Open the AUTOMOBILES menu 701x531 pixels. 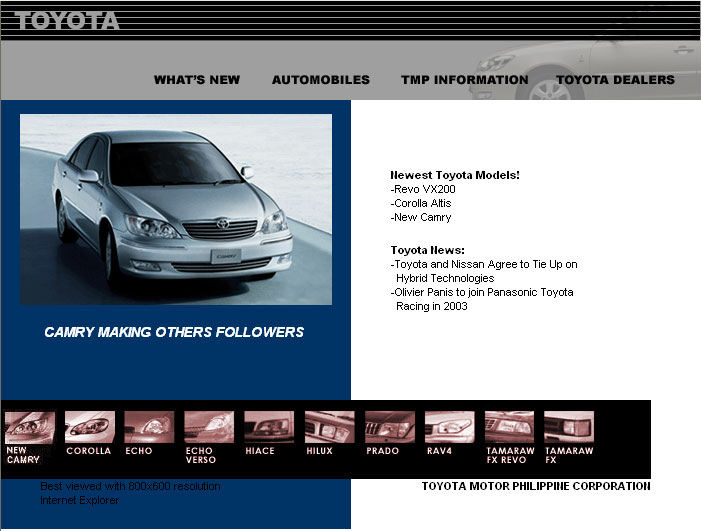321,80
